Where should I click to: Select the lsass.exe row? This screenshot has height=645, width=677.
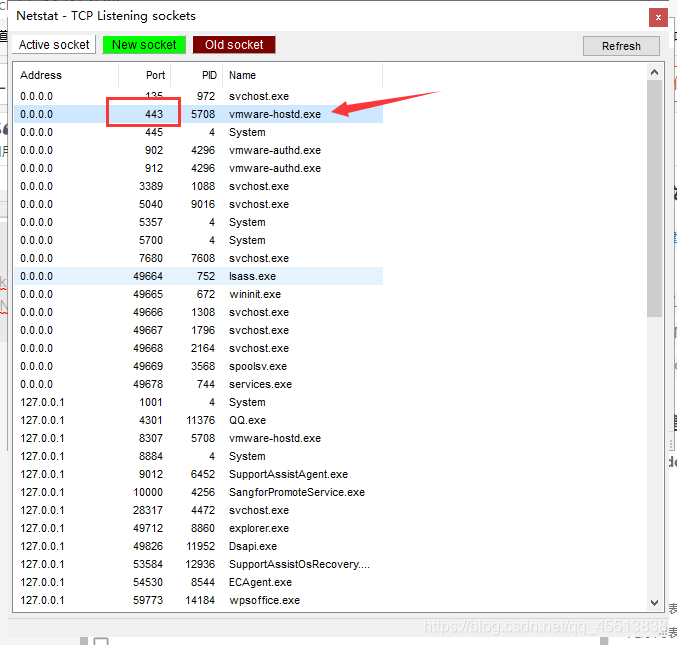pyautogui.click(x=199, y=276)
